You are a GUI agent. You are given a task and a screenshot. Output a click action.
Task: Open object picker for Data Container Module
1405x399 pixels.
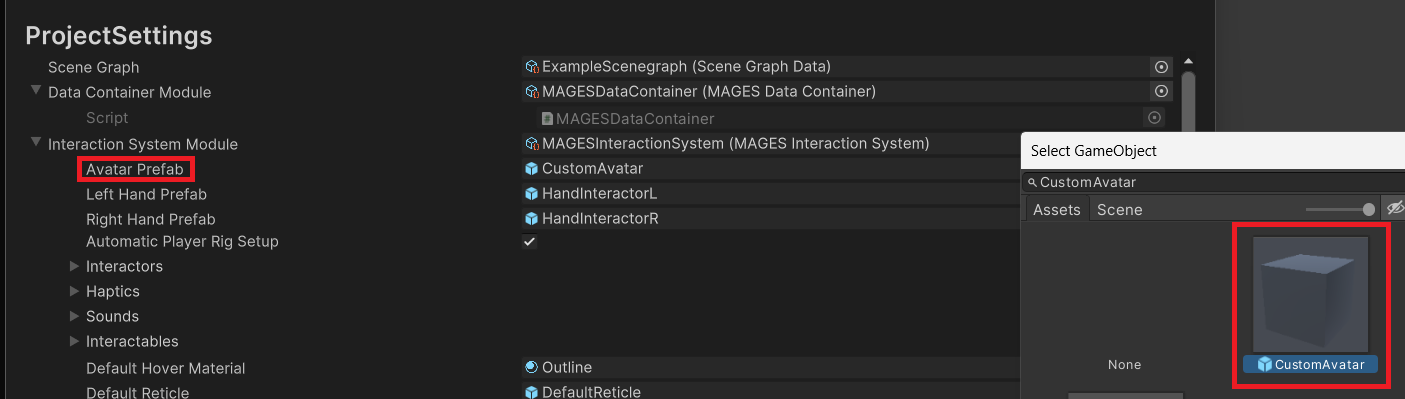click(1161, 92)
